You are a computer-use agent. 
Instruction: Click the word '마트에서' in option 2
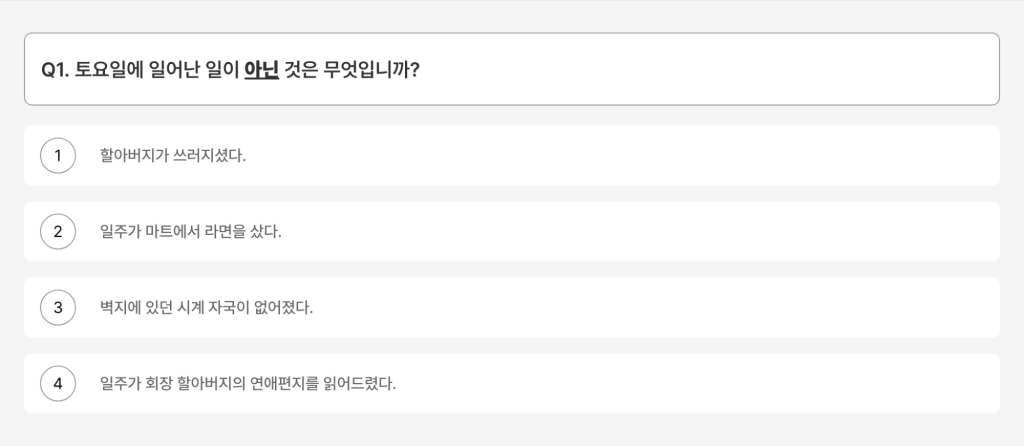[x=163, y=231]
